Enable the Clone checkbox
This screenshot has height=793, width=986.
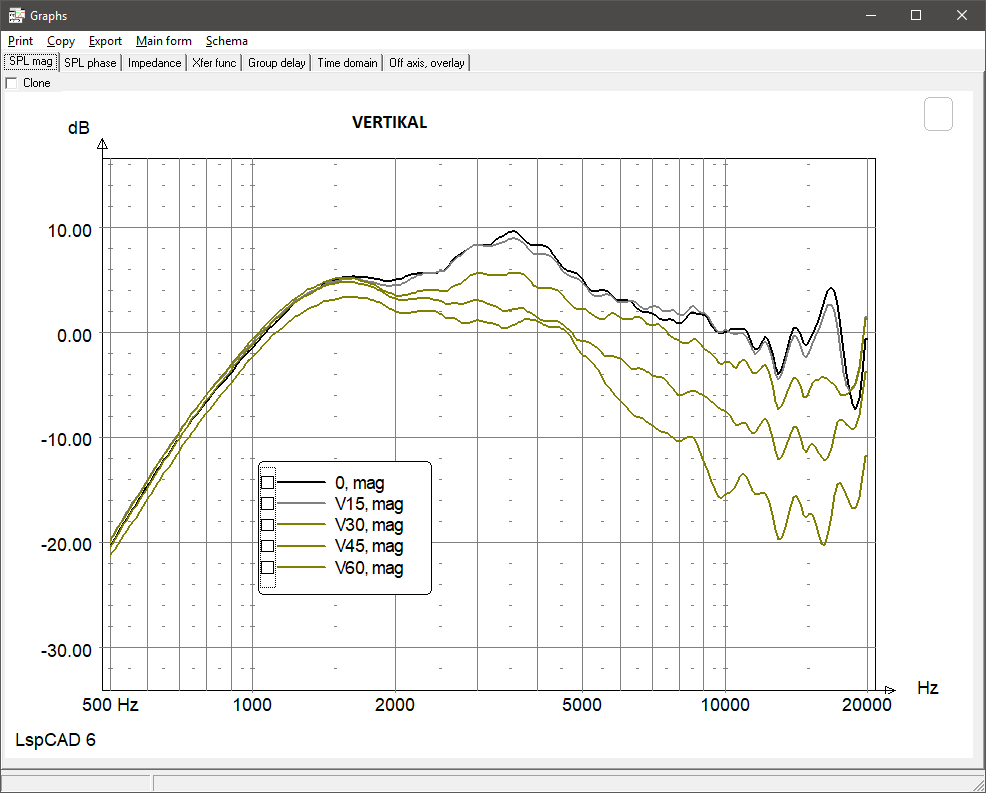coord(12,83)
